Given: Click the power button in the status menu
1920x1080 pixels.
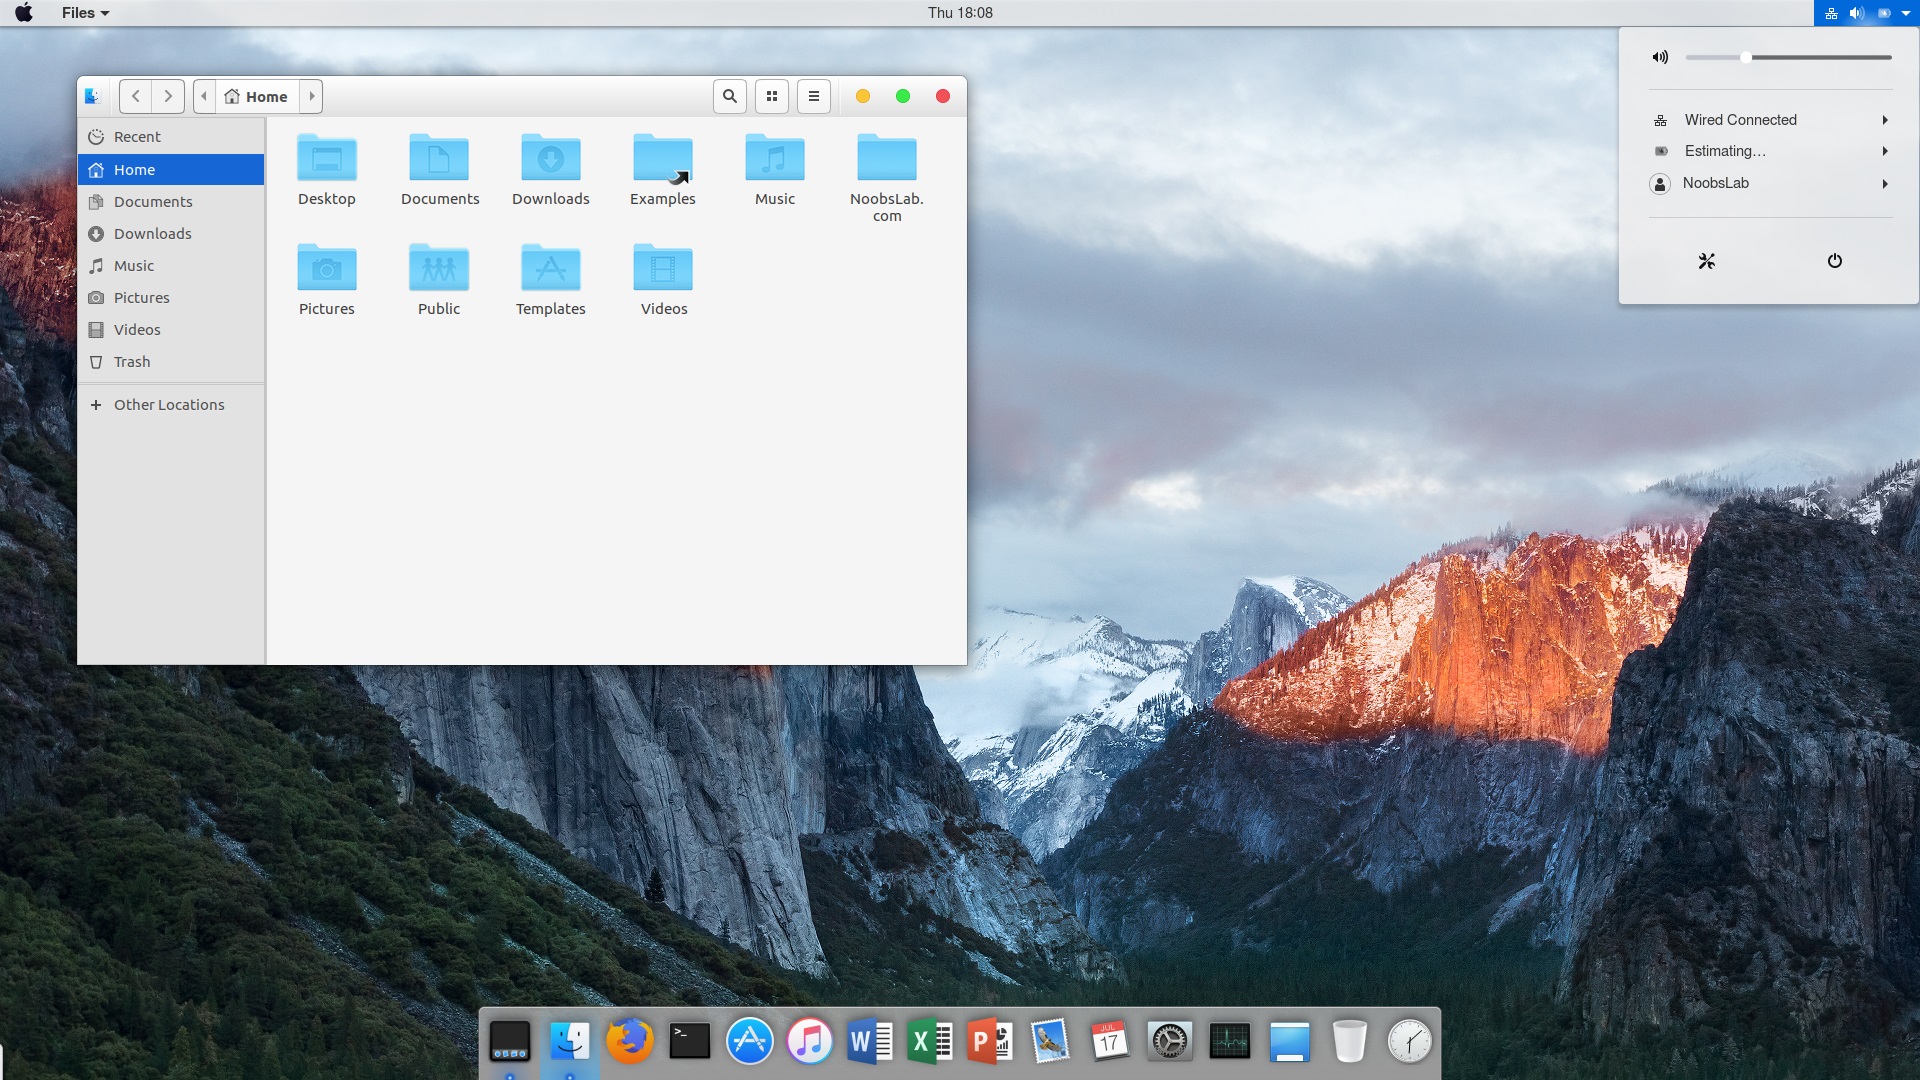Looking at the screenshot, I should 1835,261.
